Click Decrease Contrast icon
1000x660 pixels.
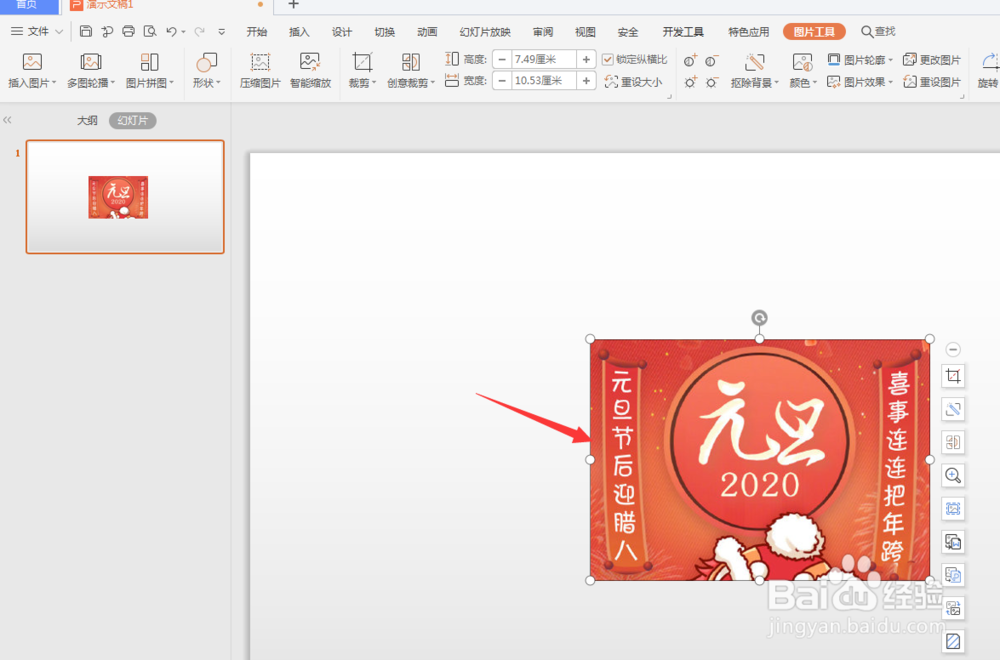[712, 61]
